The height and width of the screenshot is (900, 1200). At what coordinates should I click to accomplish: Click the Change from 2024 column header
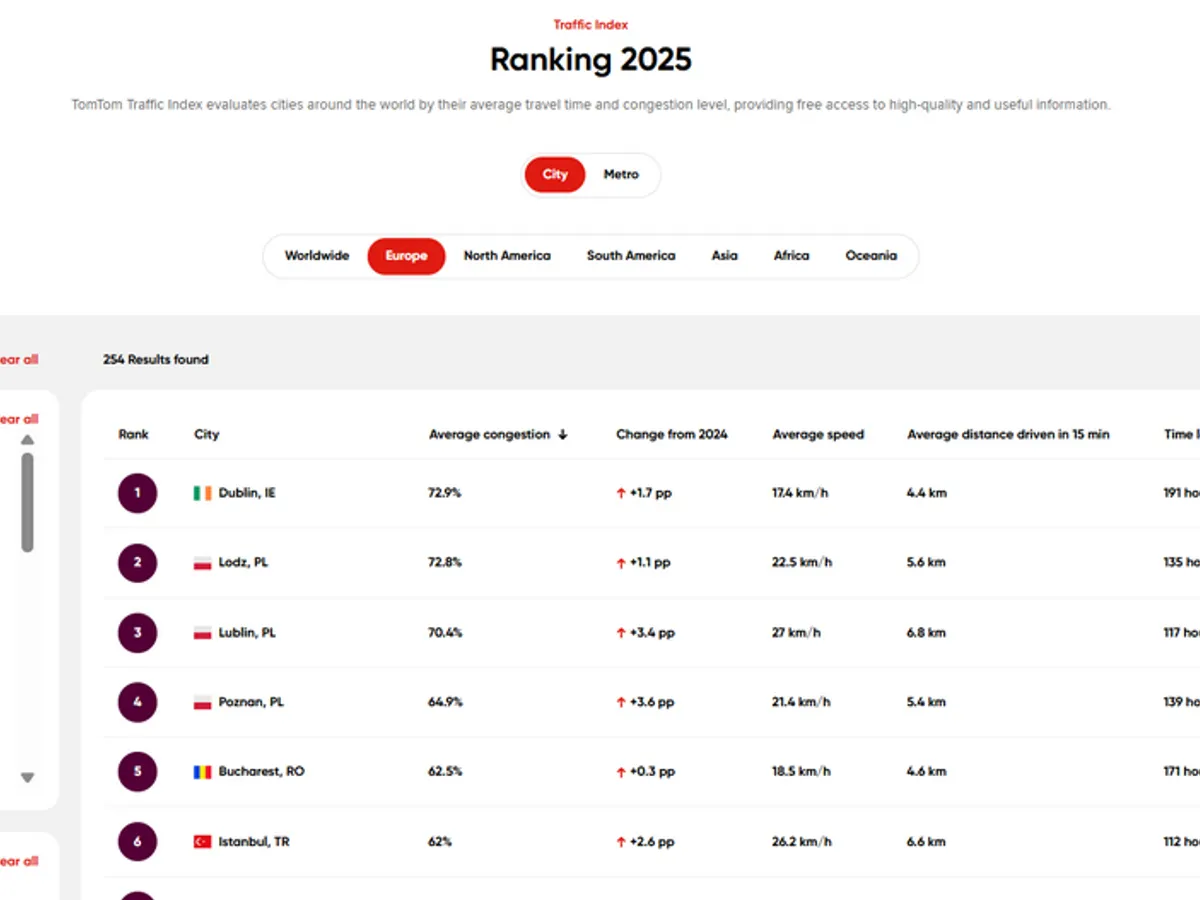[x=672, y=435]
